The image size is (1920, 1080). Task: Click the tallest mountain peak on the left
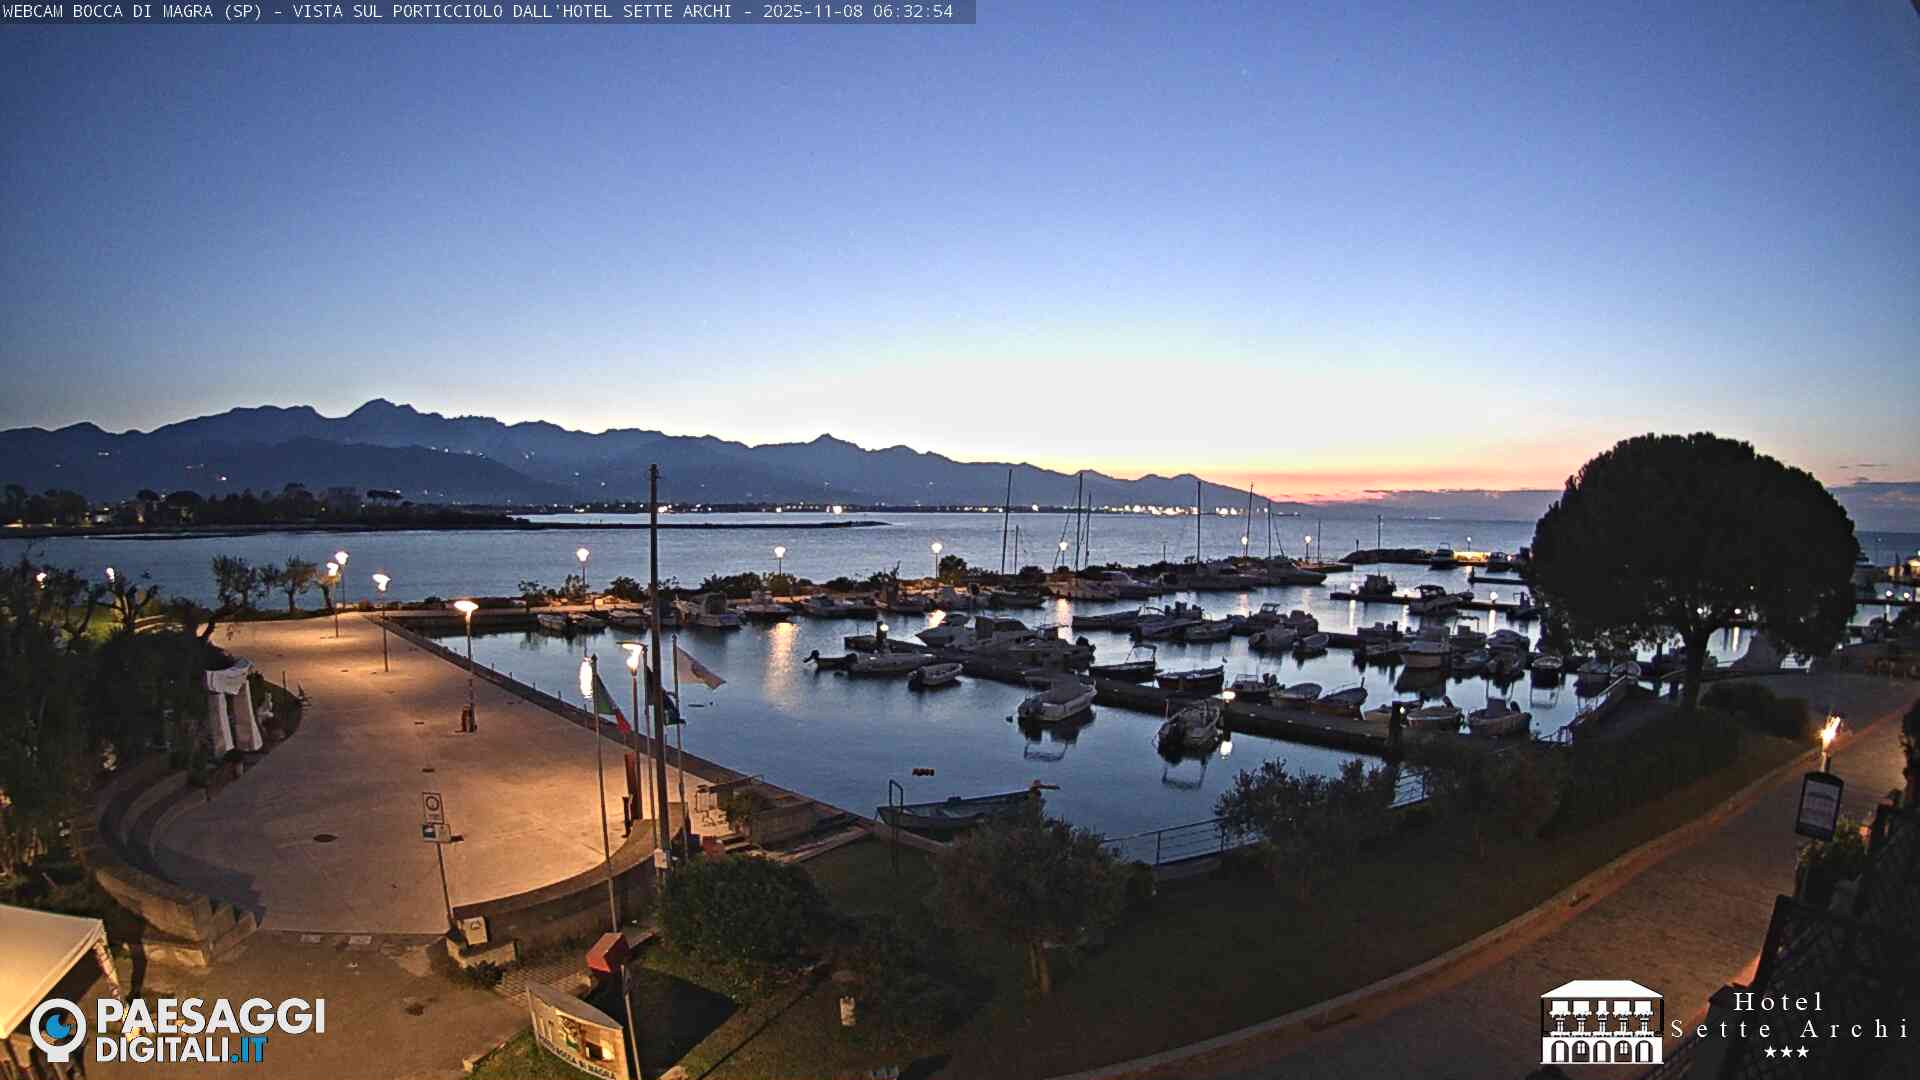[x=378, y=406]
